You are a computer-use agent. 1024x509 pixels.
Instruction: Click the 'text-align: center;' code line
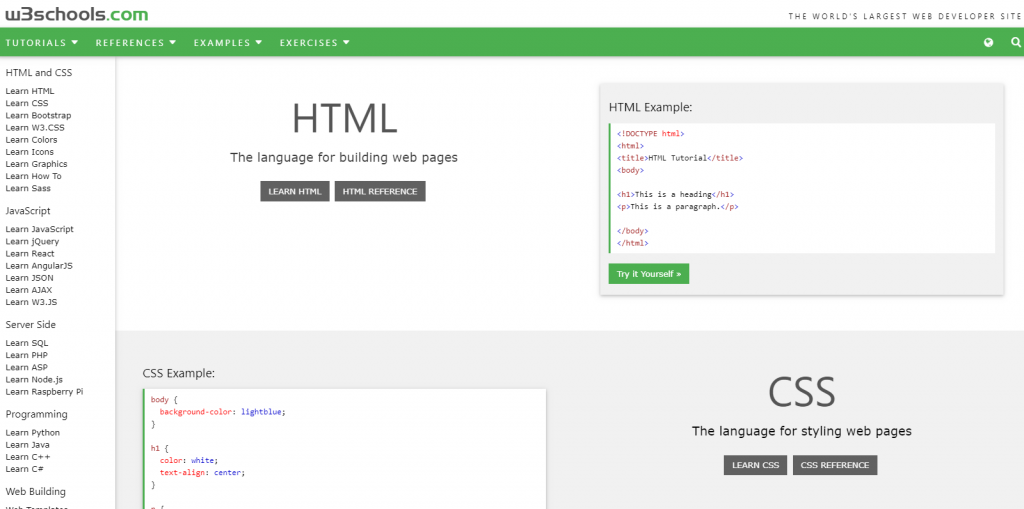click(x=202, y=472)
